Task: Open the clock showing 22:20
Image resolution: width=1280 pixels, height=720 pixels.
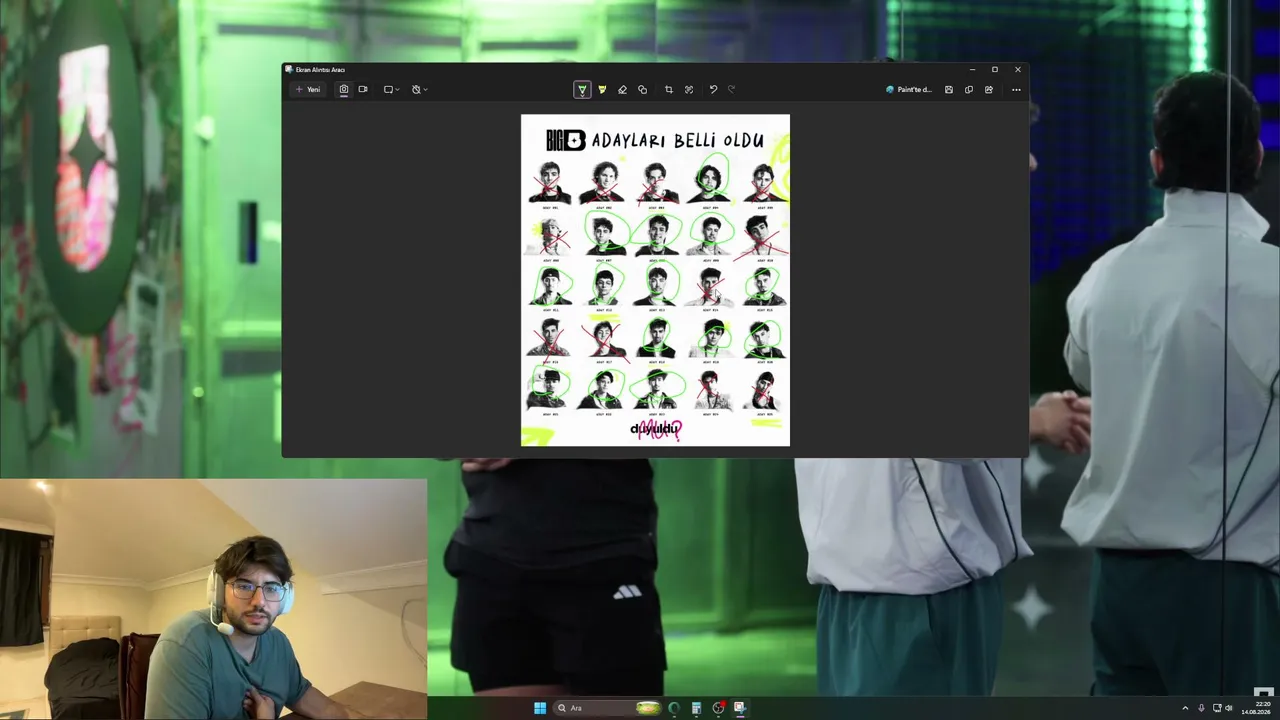Action: click(x=1254, y=708)
